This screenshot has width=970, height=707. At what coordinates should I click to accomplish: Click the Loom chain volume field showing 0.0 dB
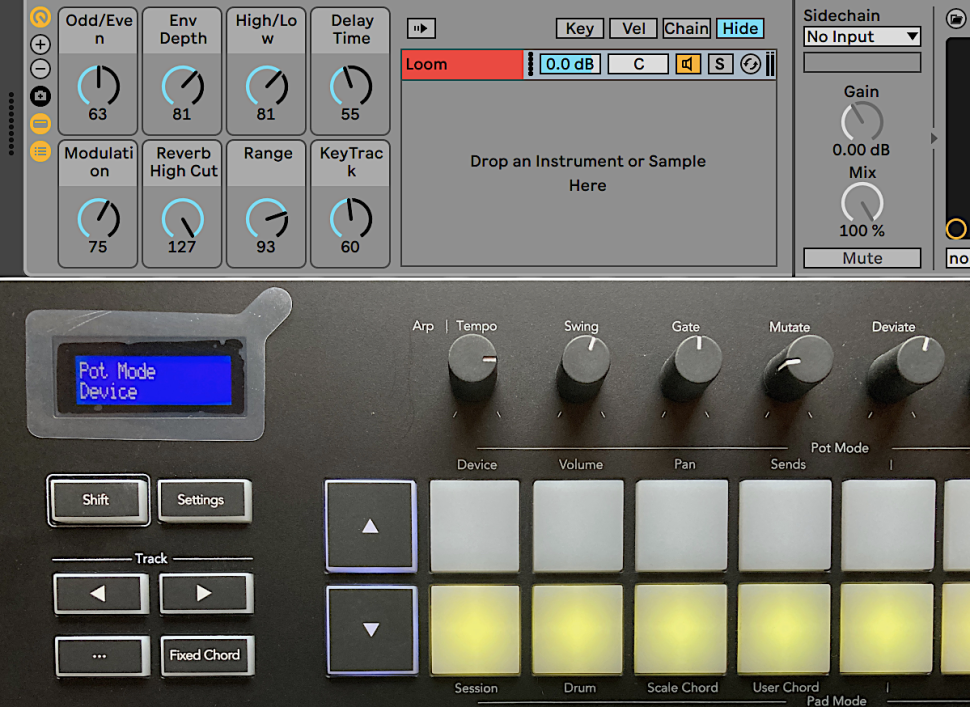coord(570,65)
